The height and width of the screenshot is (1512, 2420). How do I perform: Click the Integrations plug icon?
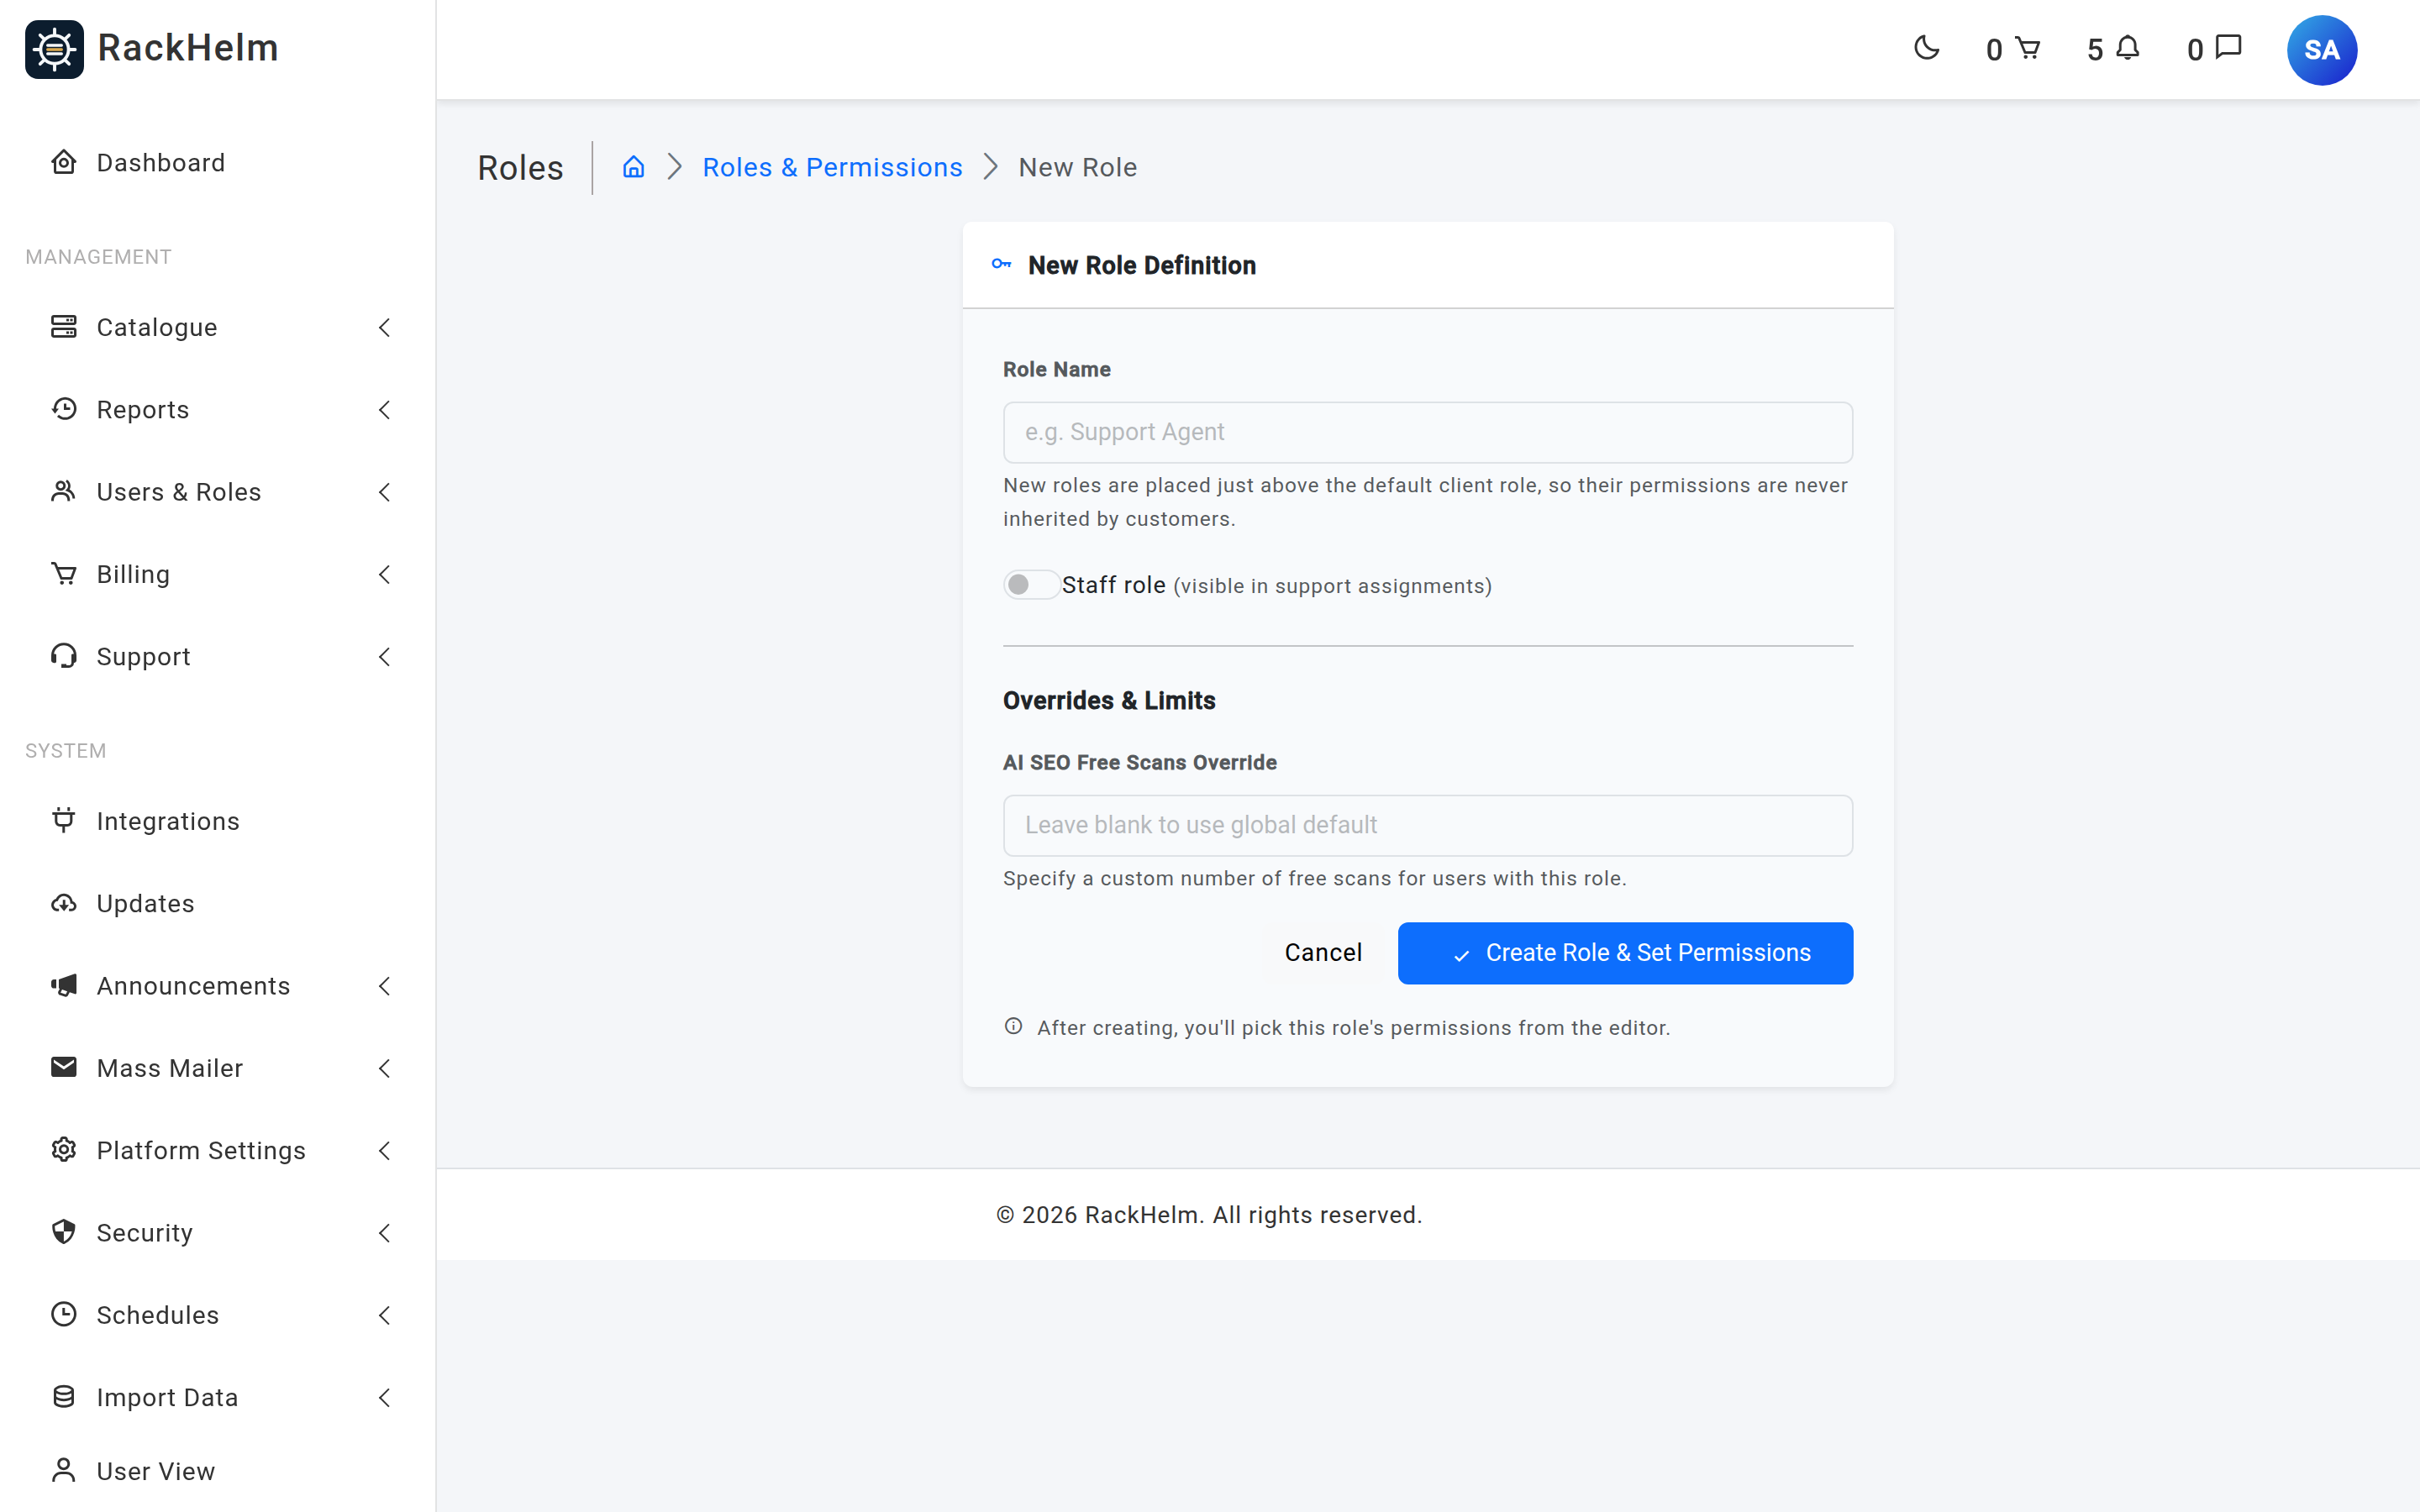point(64,820)
